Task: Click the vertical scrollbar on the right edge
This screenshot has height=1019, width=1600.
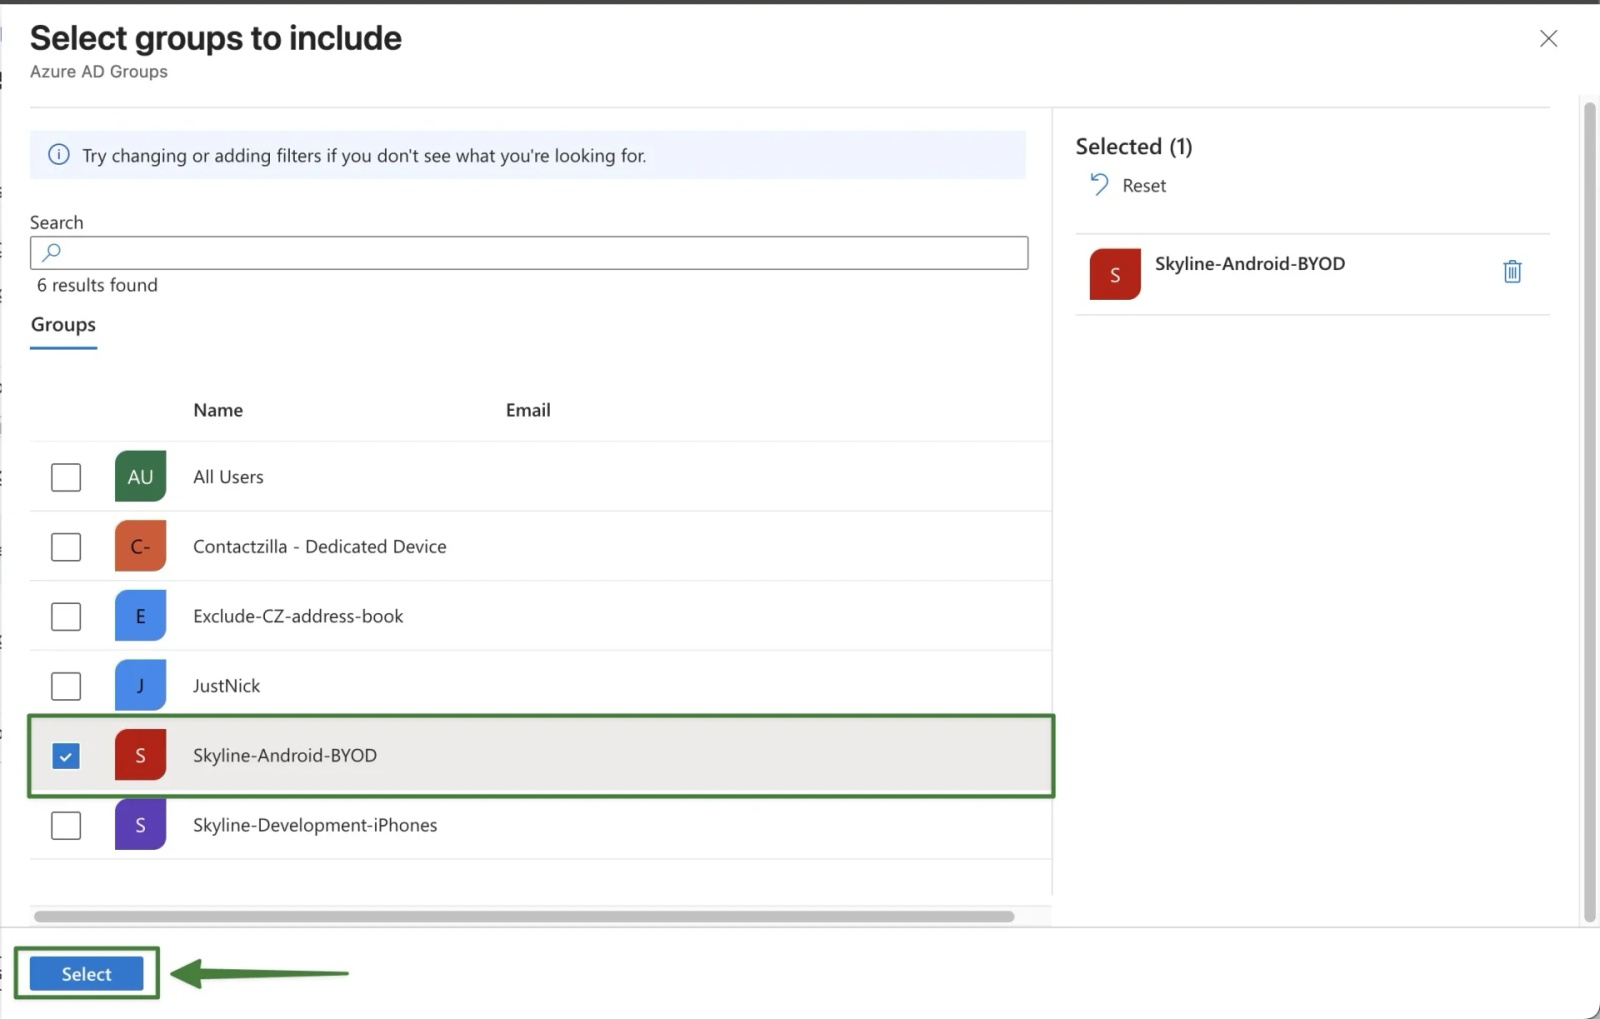Action: [1590, 512]
